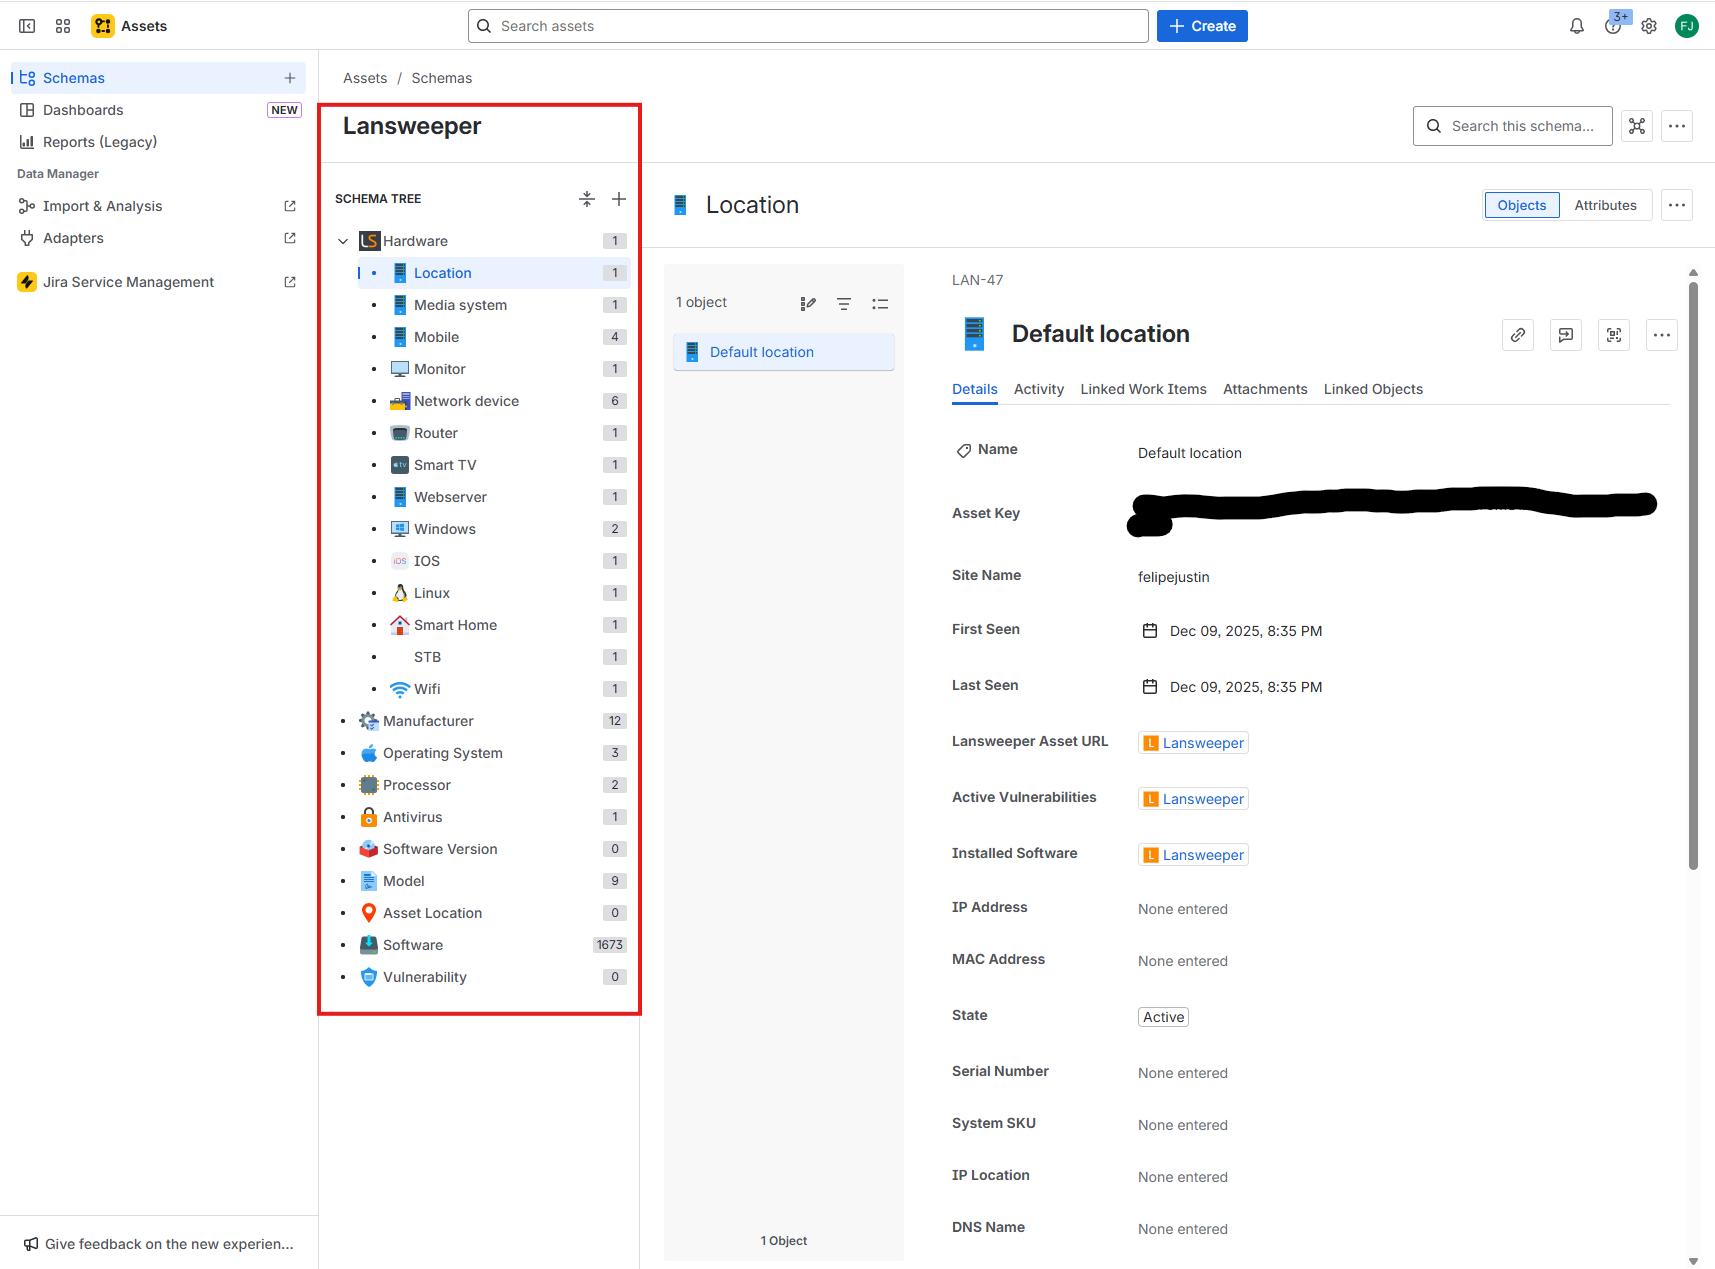This screenshot has width=1715, height=1269.
Task: Select the Objects view toggle
Action: coord(1521,205)
